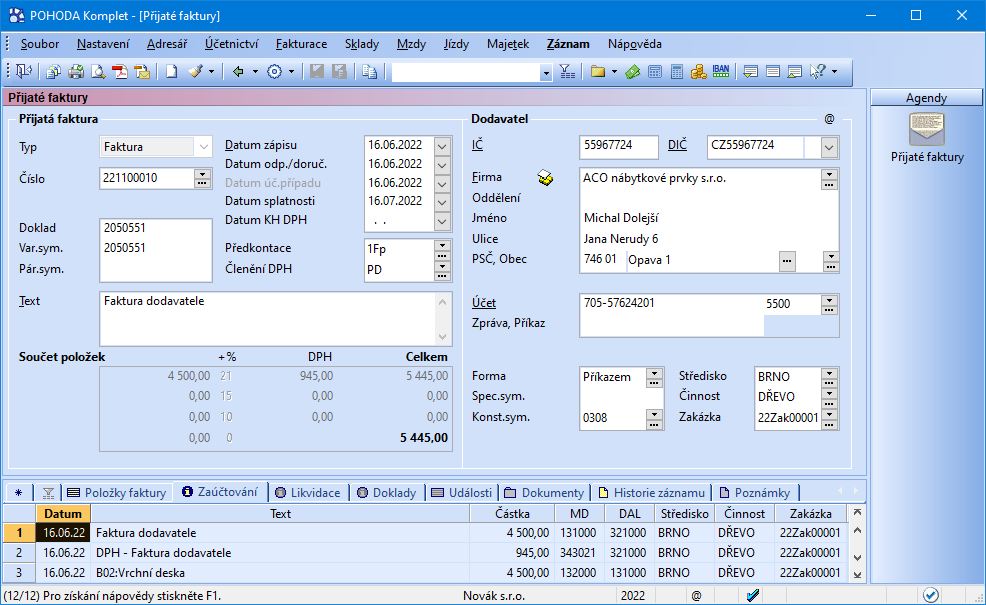
Task: Click the Agendy panel header button
Action: [926, 97]
